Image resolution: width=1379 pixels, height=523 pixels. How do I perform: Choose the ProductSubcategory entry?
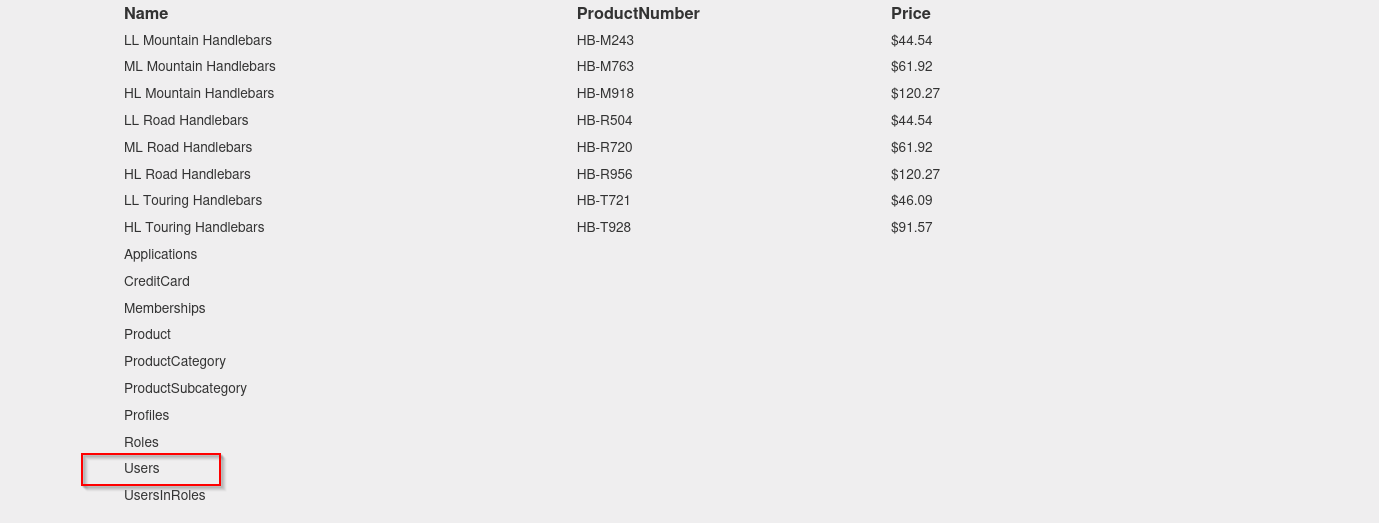(x=185, y=388)
